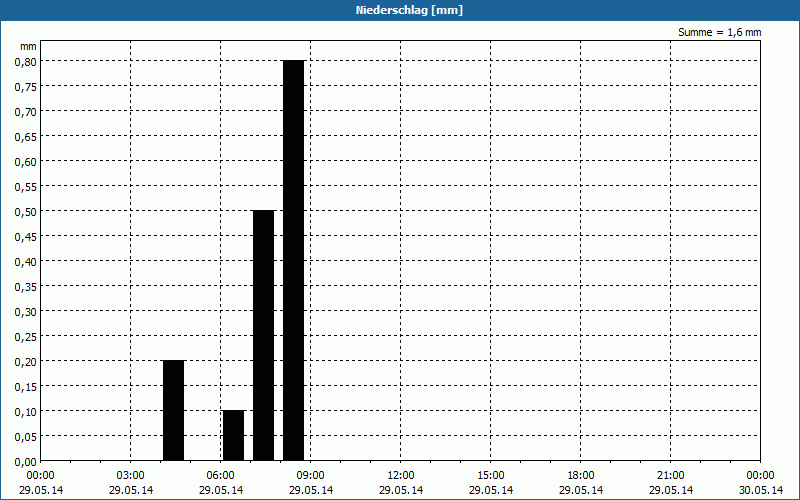Click the 0,45 y-axis label
This screenshot has height=500, width=800.
pyautogui.click(x=26, y=237)
